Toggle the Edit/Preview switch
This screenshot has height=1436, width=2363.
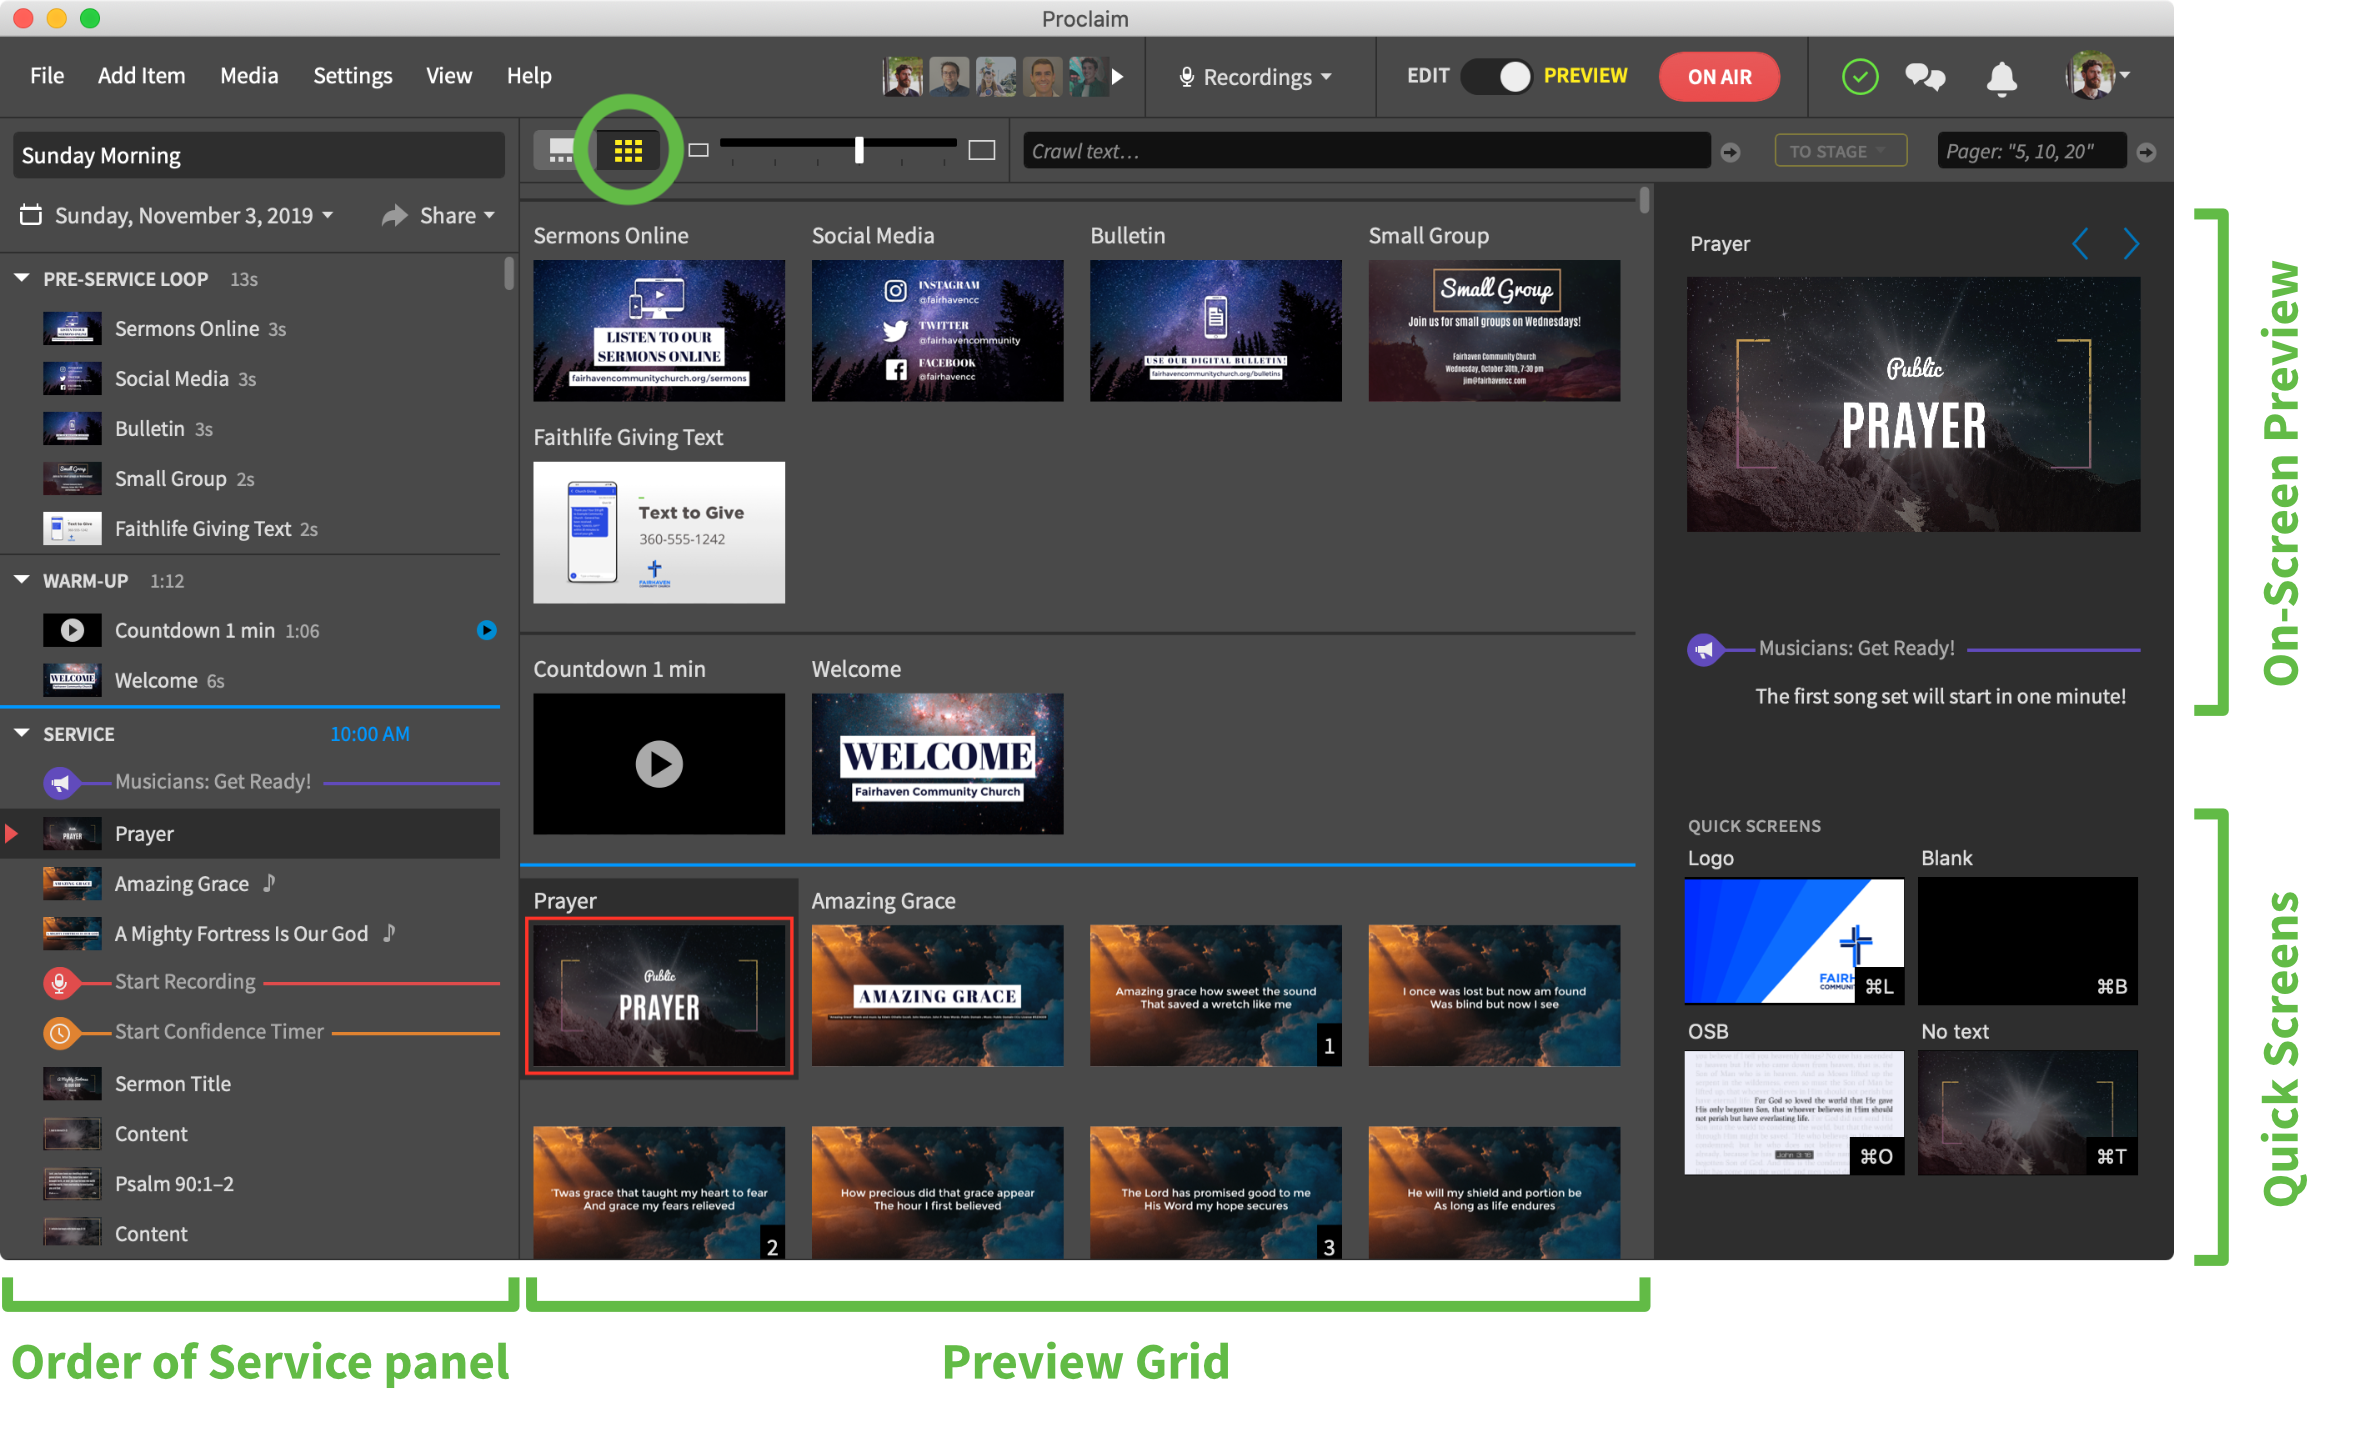point(1497,77)
